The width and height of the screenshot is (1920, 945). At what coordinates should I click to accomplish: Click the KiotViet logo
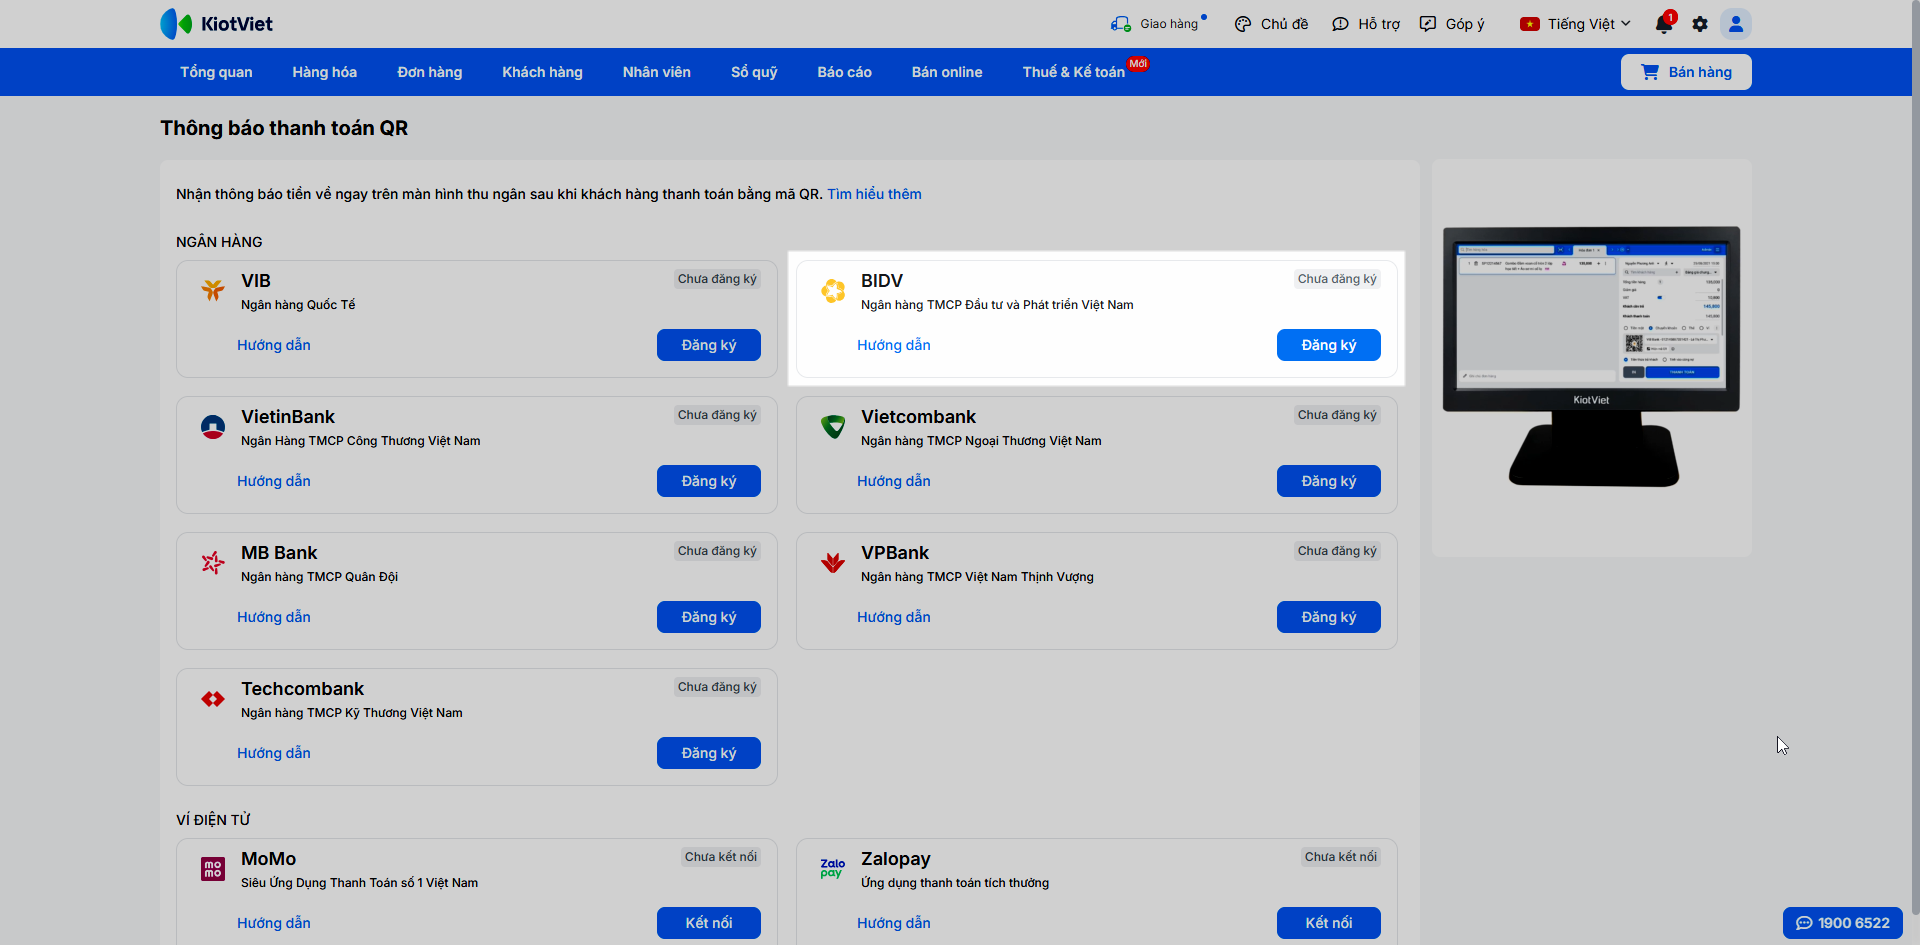coord(217,24)
